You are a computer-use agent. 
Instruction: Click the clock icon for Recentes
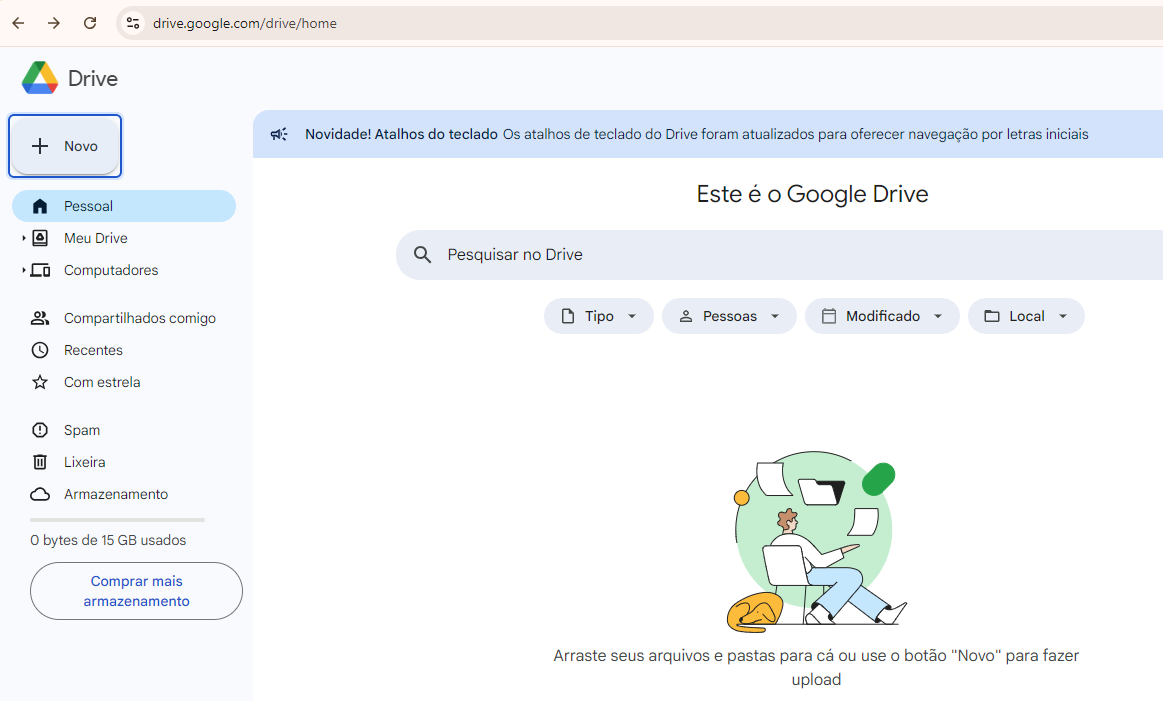click(40, 350)
